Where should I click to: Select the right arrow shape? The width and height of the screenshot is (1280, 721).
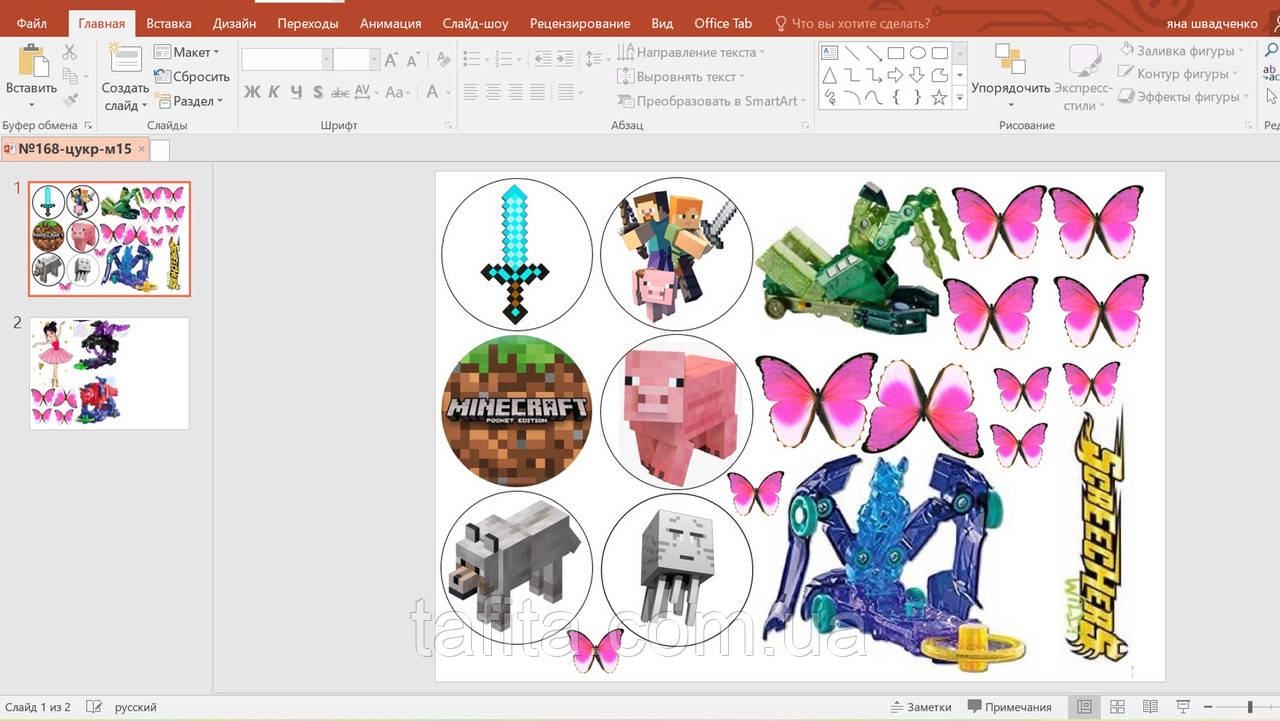click(x=895, y=75)
